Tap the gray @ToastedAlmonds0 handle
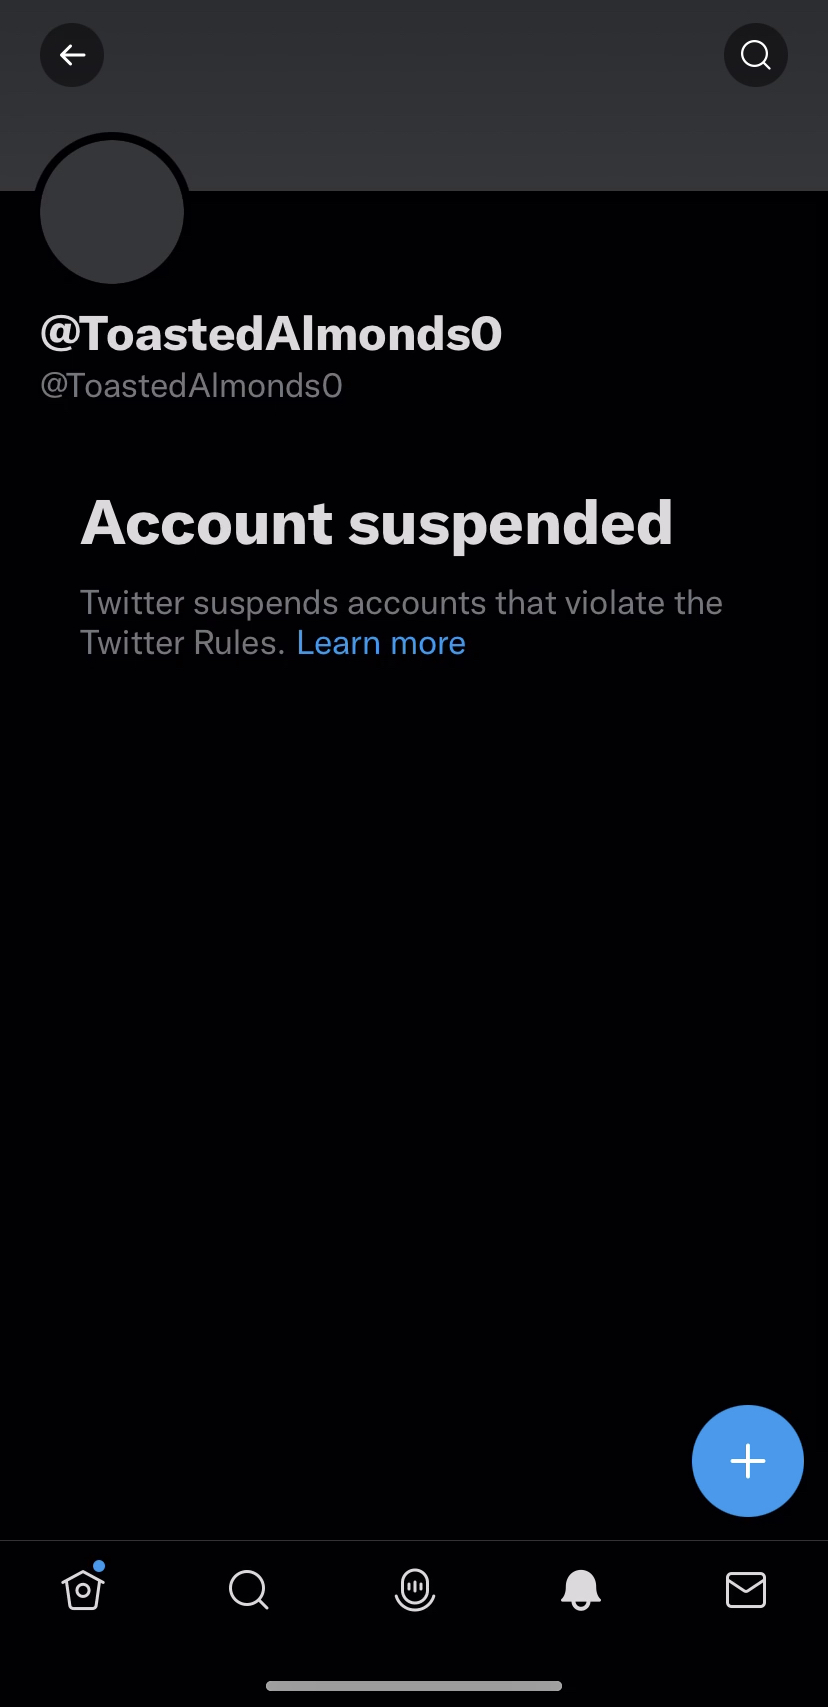Screen dimensions: 828x1707 tap(191, 386)
